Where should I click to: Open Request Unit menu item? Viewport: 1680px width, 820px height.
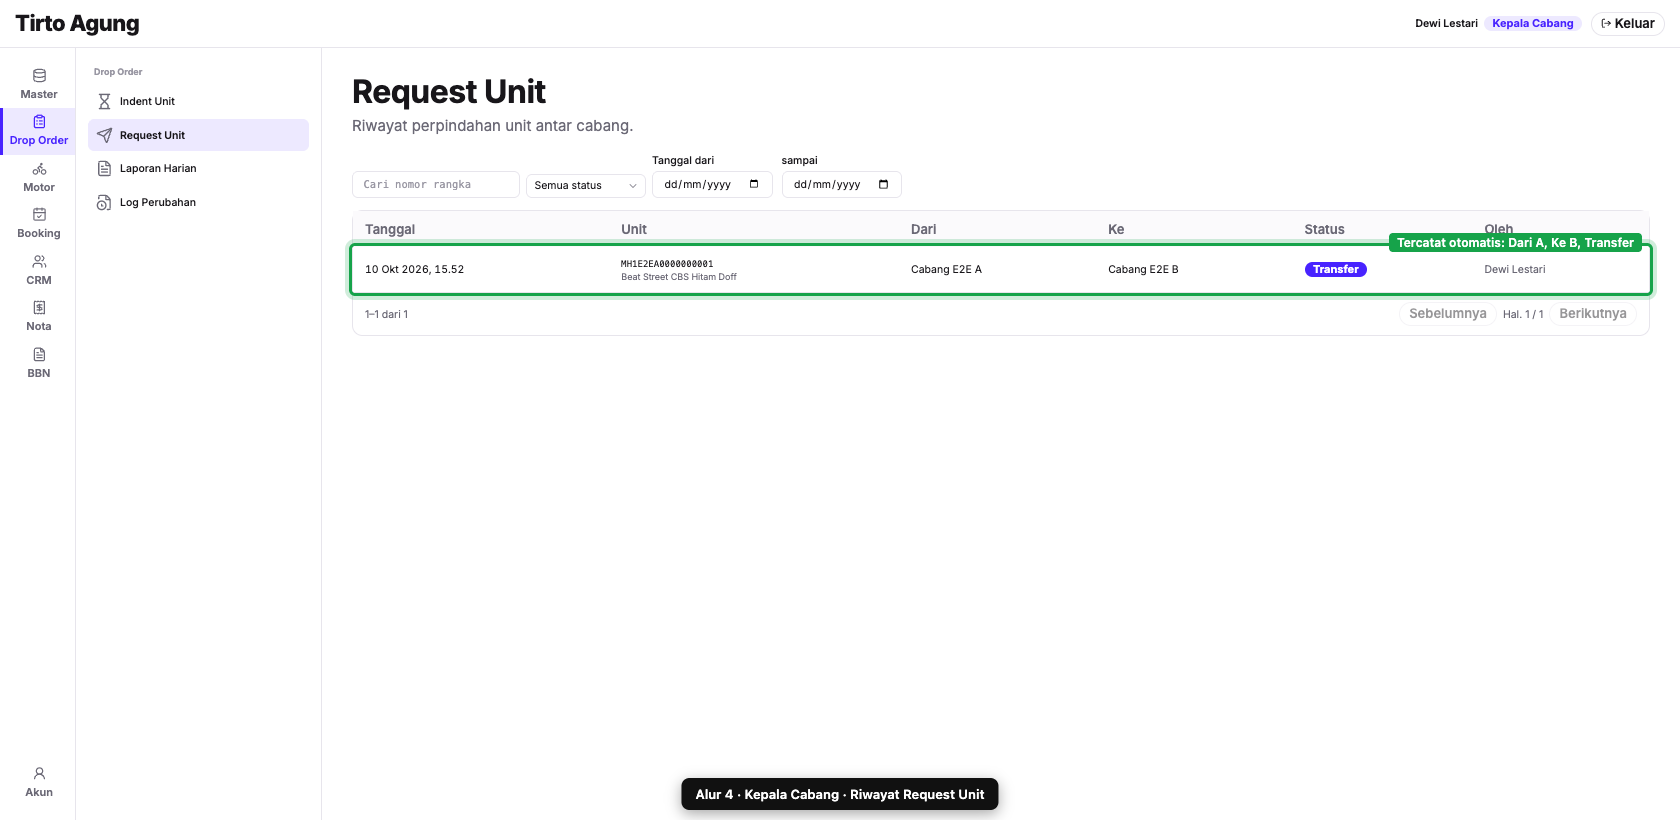[x=198, y=135]
